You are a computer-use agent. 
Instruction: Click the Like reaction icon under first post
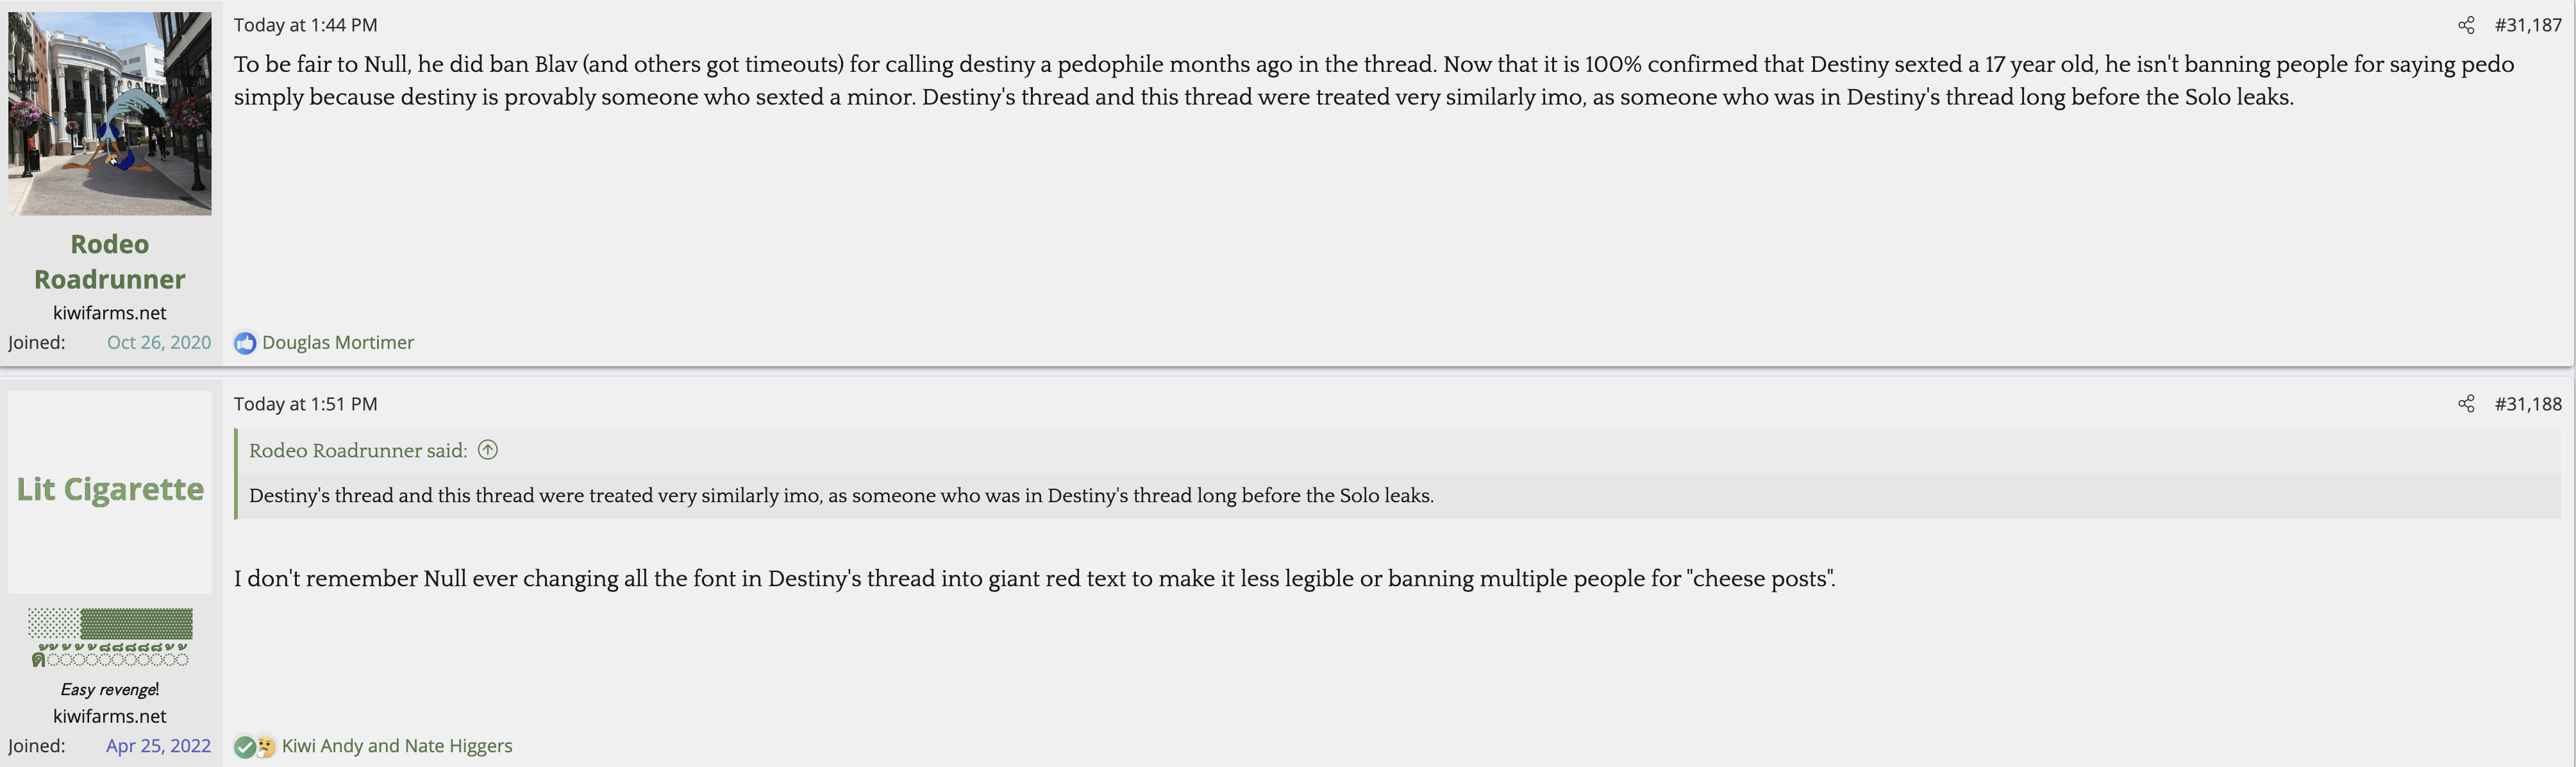pos(245,343)
